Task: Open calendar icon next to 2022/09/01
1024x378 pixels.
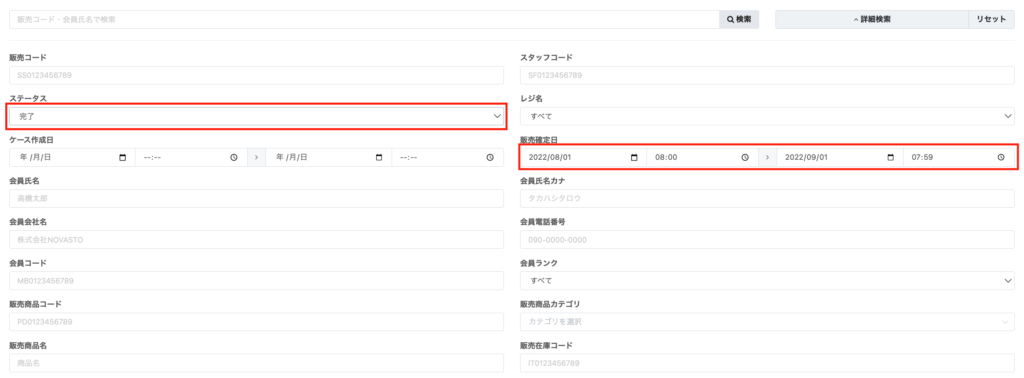Action: [890, 157]
